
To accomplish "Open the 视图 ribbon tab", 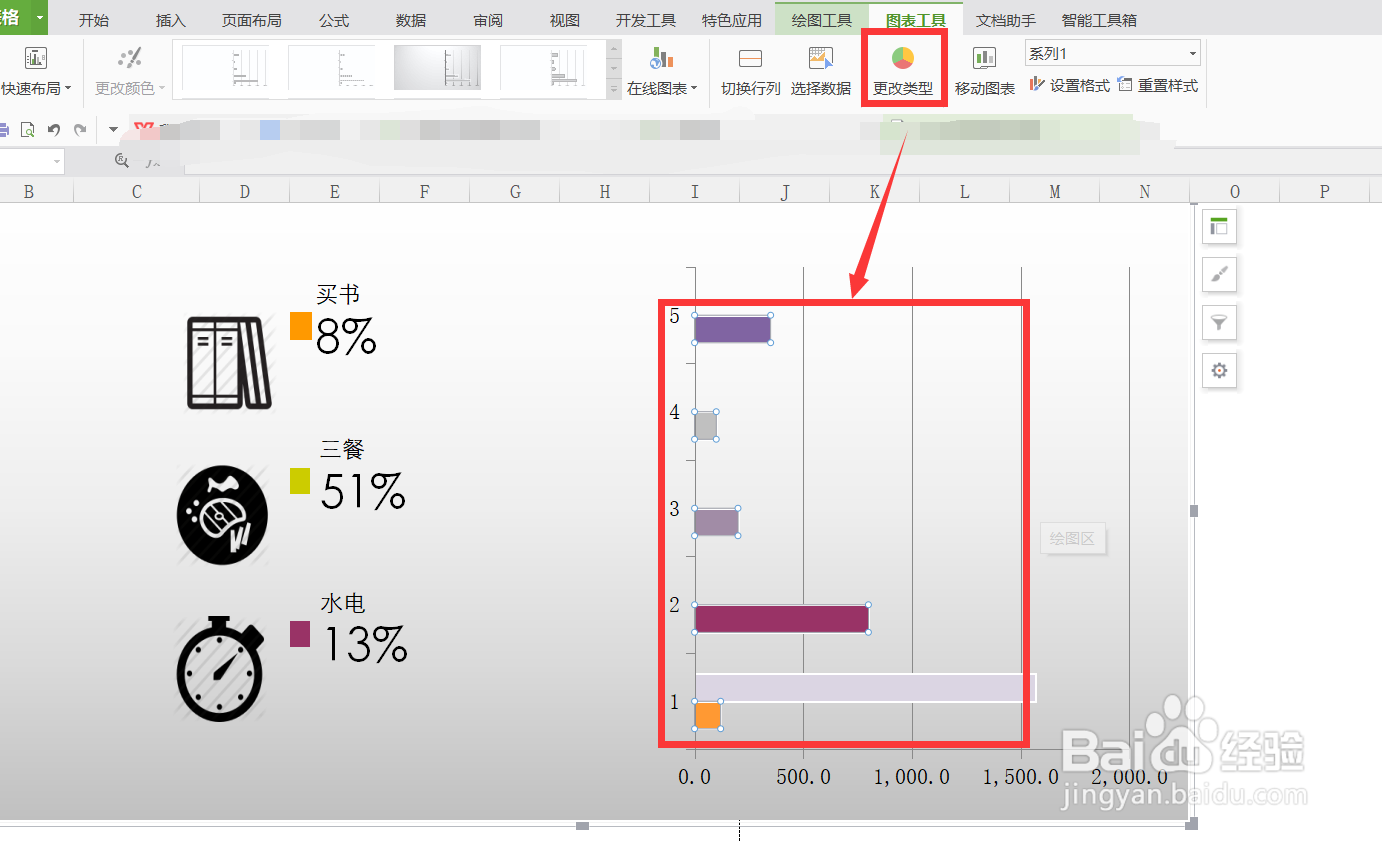I will [x=565, y=20].
